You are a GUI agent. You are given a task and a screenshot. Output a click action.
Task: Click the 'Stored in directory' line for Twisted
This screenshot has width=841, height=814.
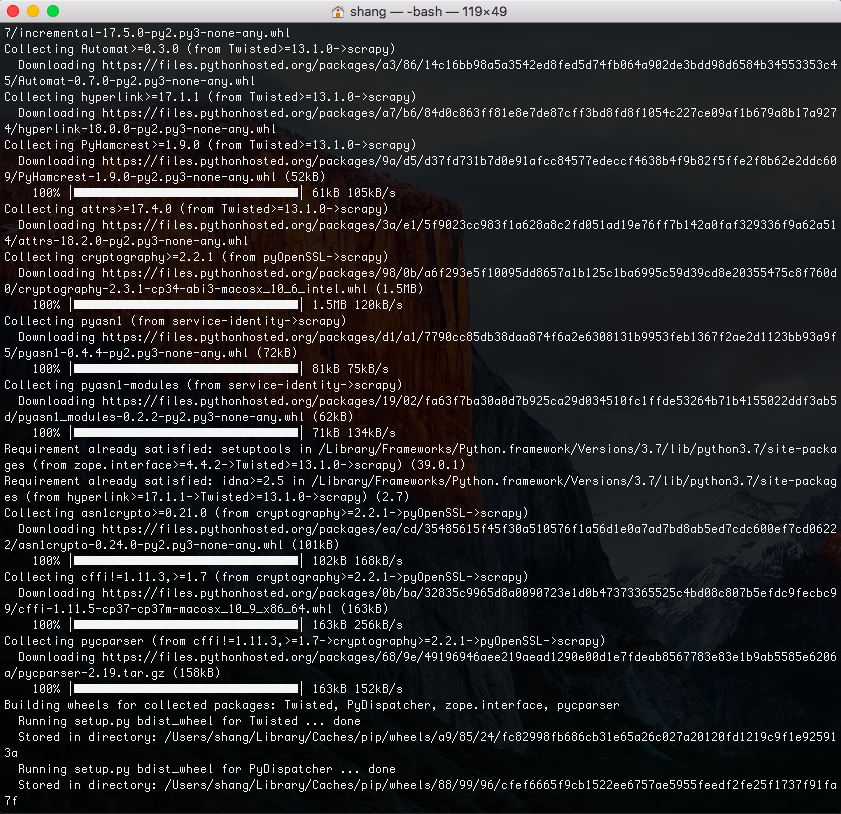tap(427, 737)
